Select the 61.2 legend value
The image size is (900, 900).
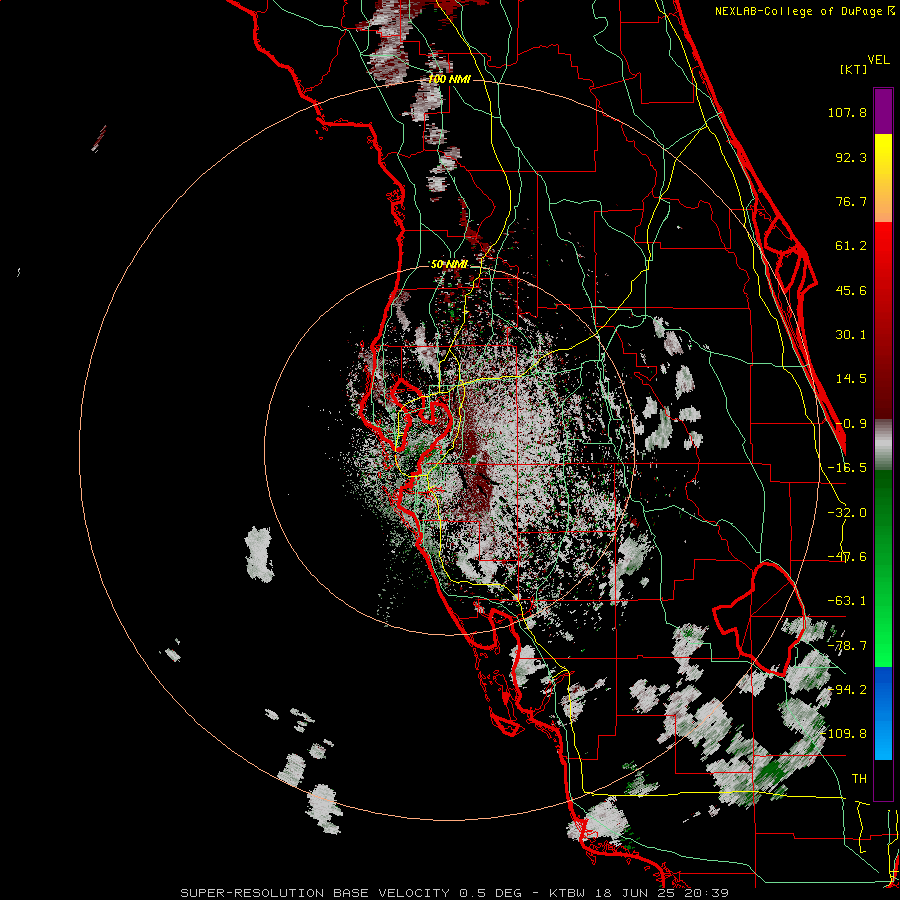851,246
